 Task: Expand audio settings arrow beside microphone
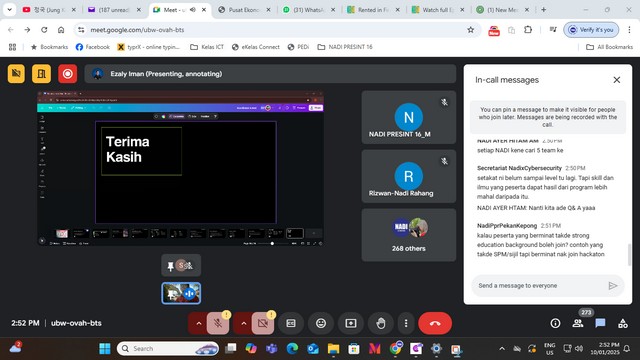199,323
